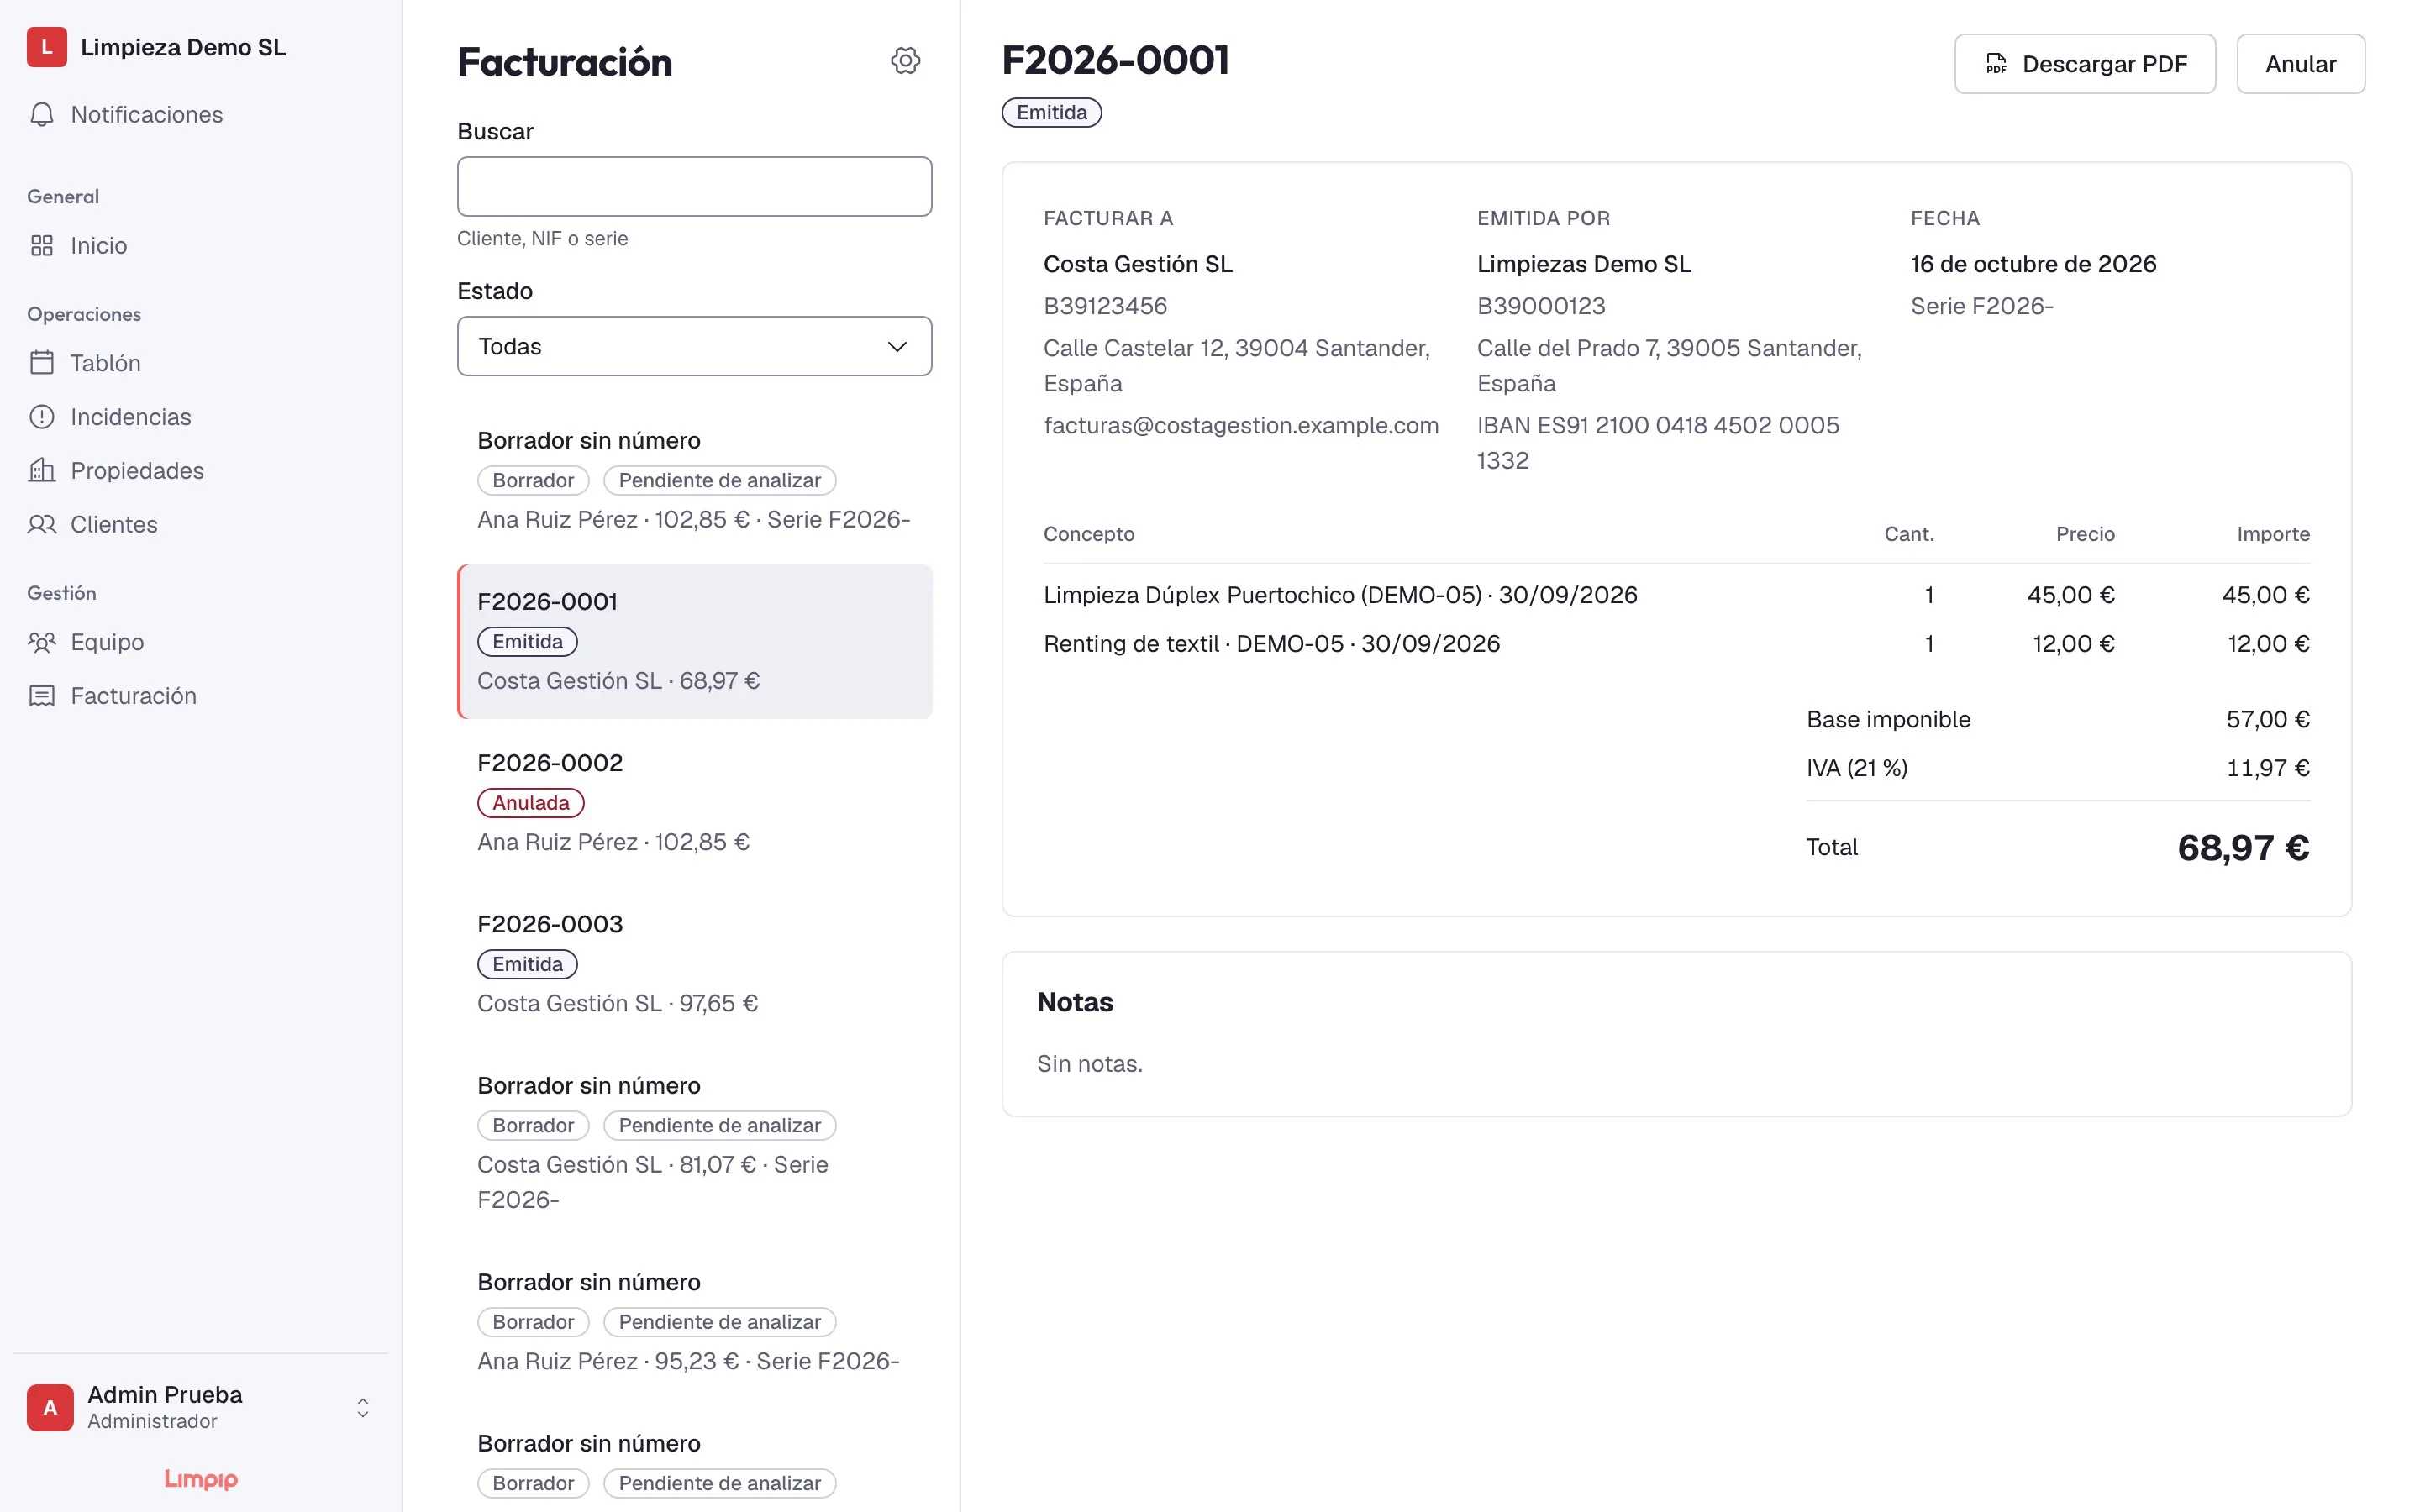
Task: Click the Emitida badge on F2026-0003
Action: click(527, 964)
